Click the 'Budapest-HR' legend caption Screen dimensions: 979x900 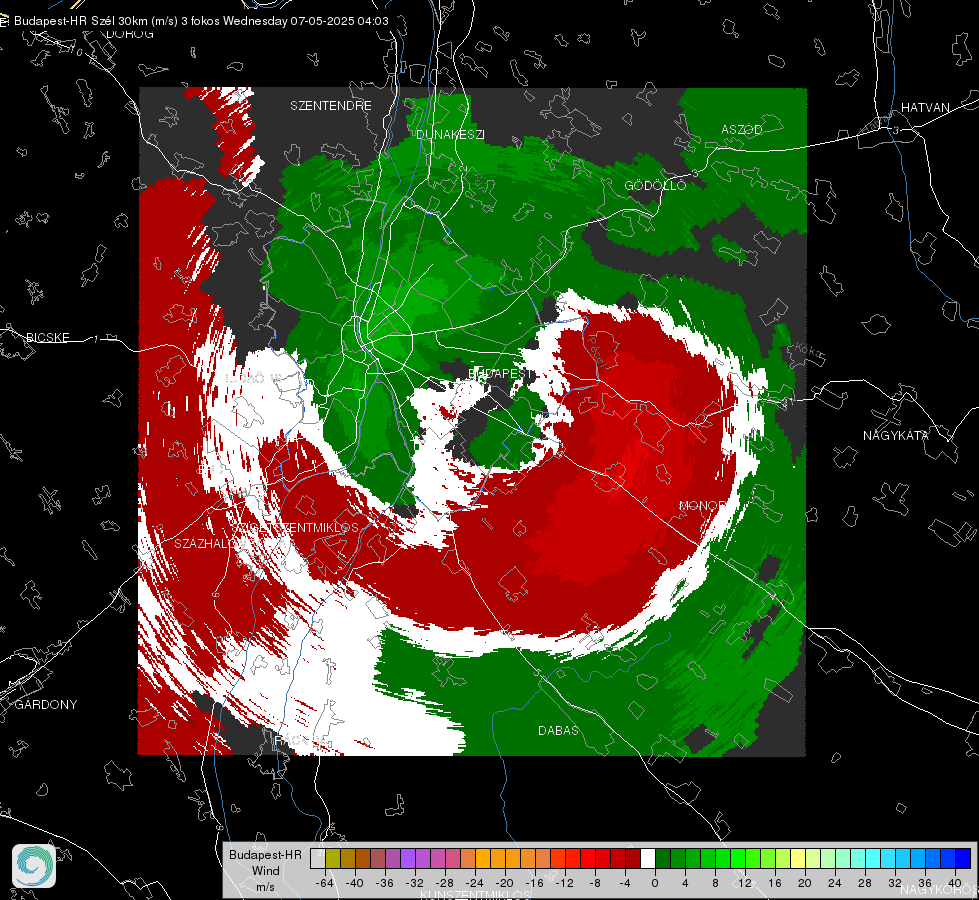point(265,855)
